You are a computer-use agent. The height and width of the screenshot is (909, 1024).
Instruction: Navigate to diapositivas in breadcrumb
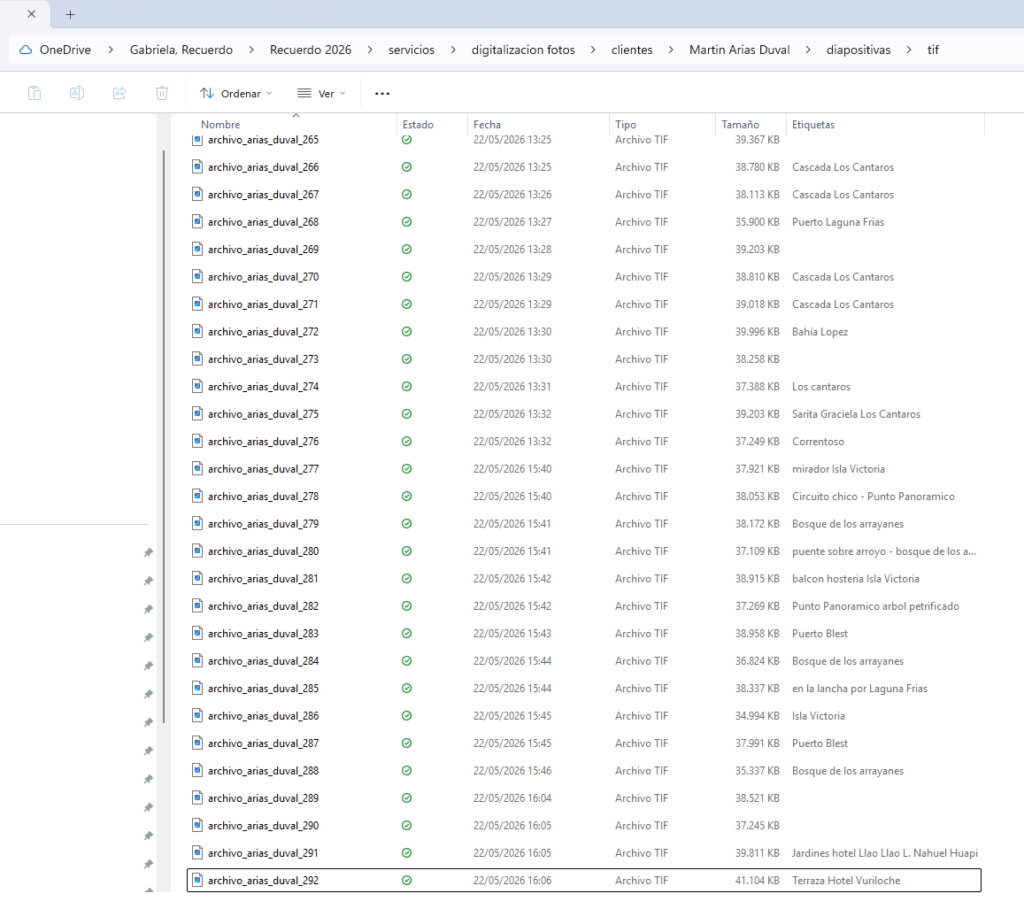pyautogui.click(x=858, y=50)
